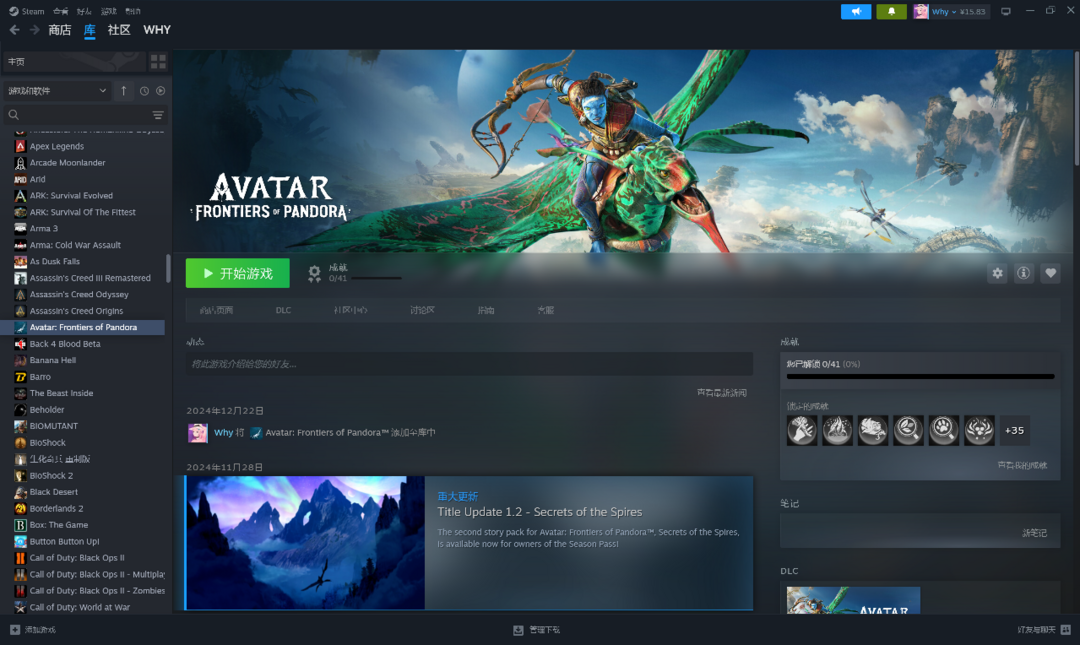Click the activity share text field
This screenshot has height=645, width=1080.
coord(469,364)
